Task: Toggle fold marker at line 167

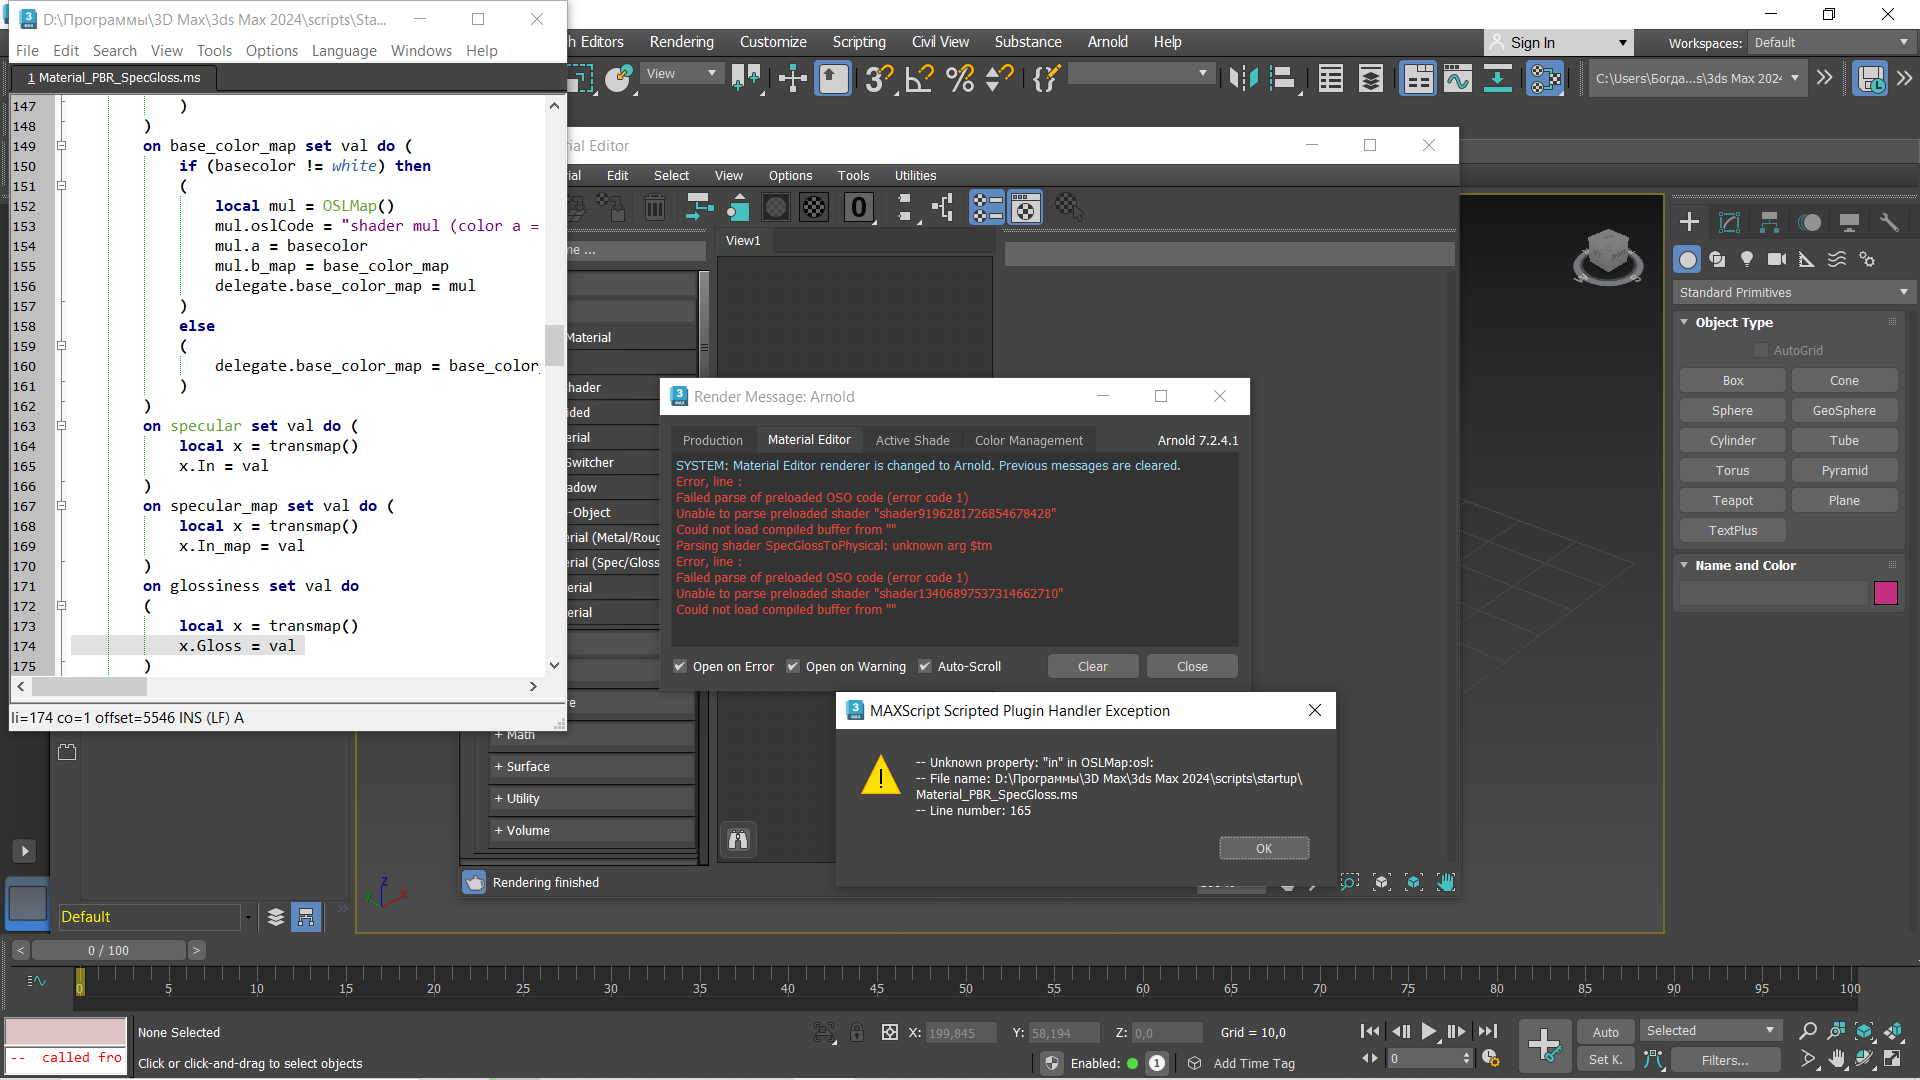Action: click(x=61, y=506)
